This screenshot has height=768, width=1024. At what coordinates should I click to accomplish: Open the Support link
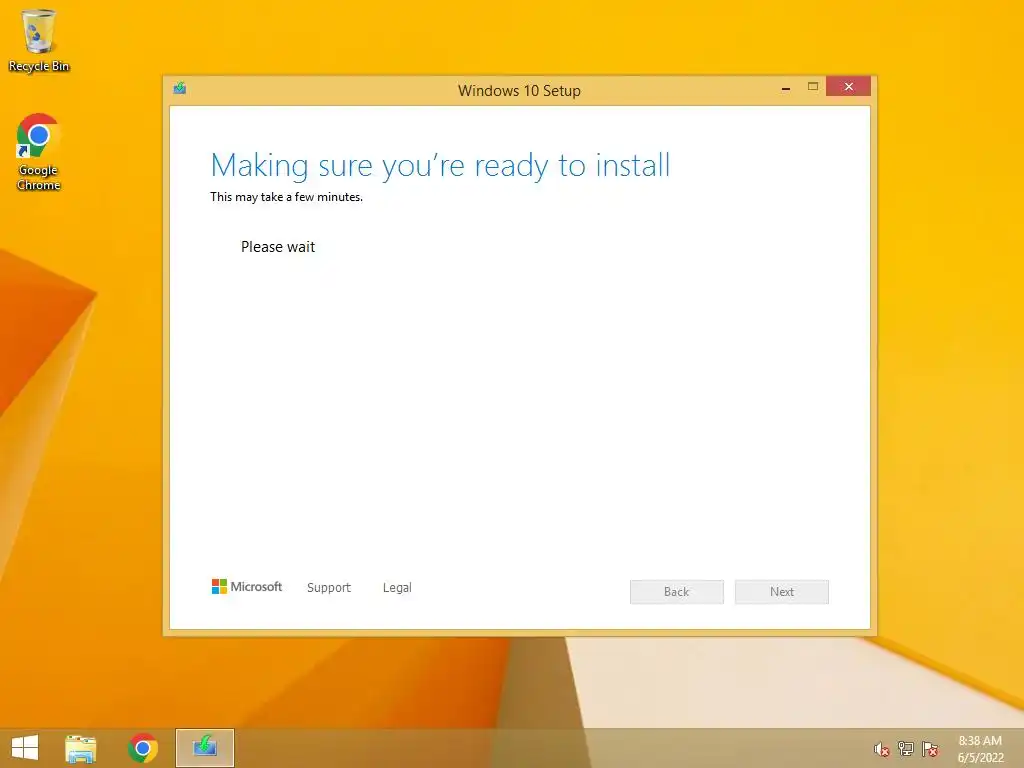coord(328,587)
